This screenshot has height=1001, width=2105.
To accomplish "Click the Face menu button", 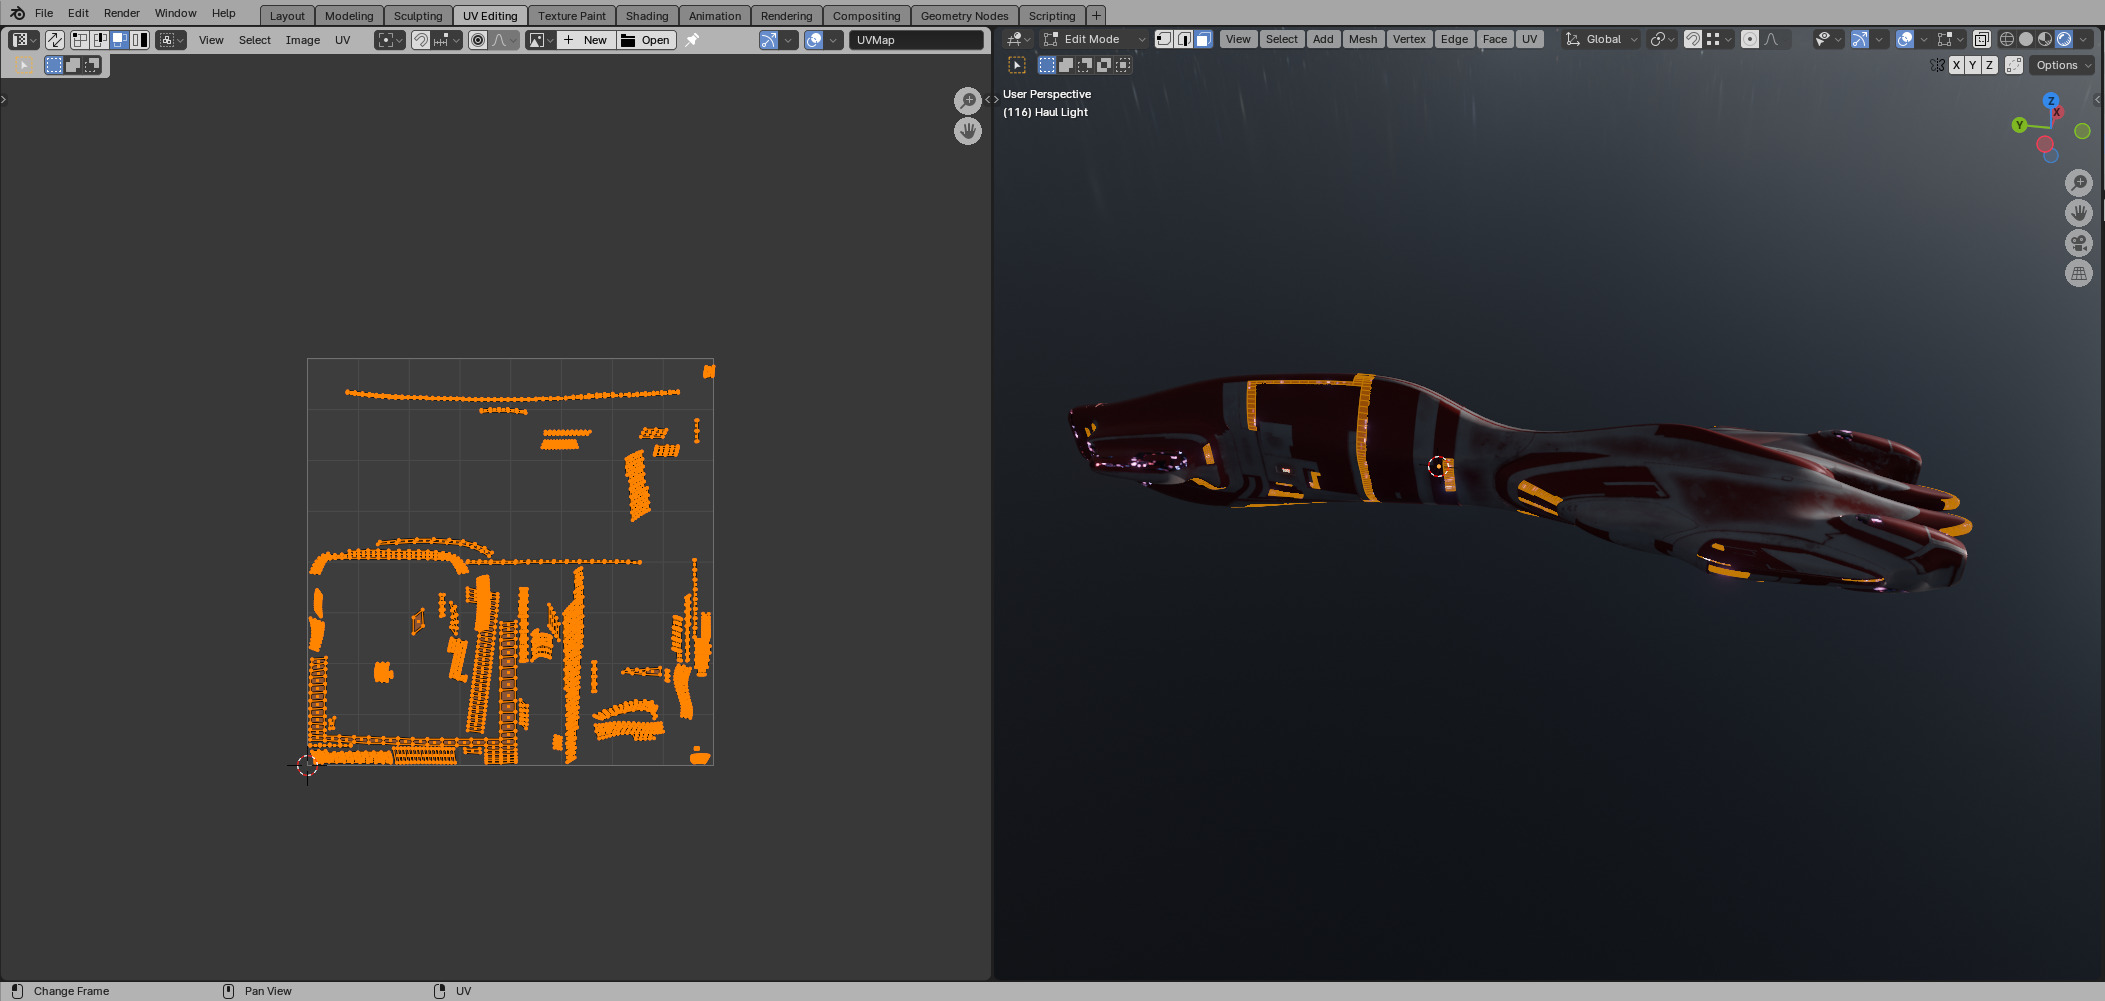I will [x=1495, y=39].
